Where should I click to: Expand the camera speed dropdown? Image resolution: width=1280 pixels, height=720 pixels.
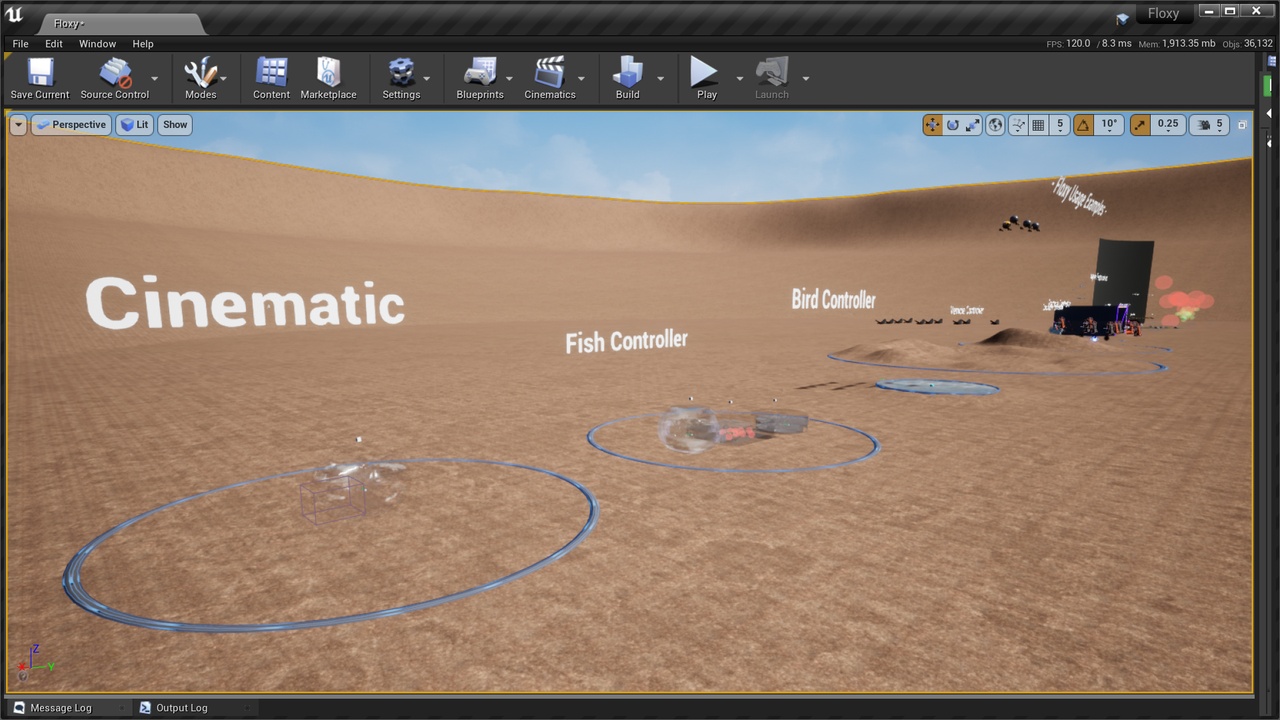1209,125
